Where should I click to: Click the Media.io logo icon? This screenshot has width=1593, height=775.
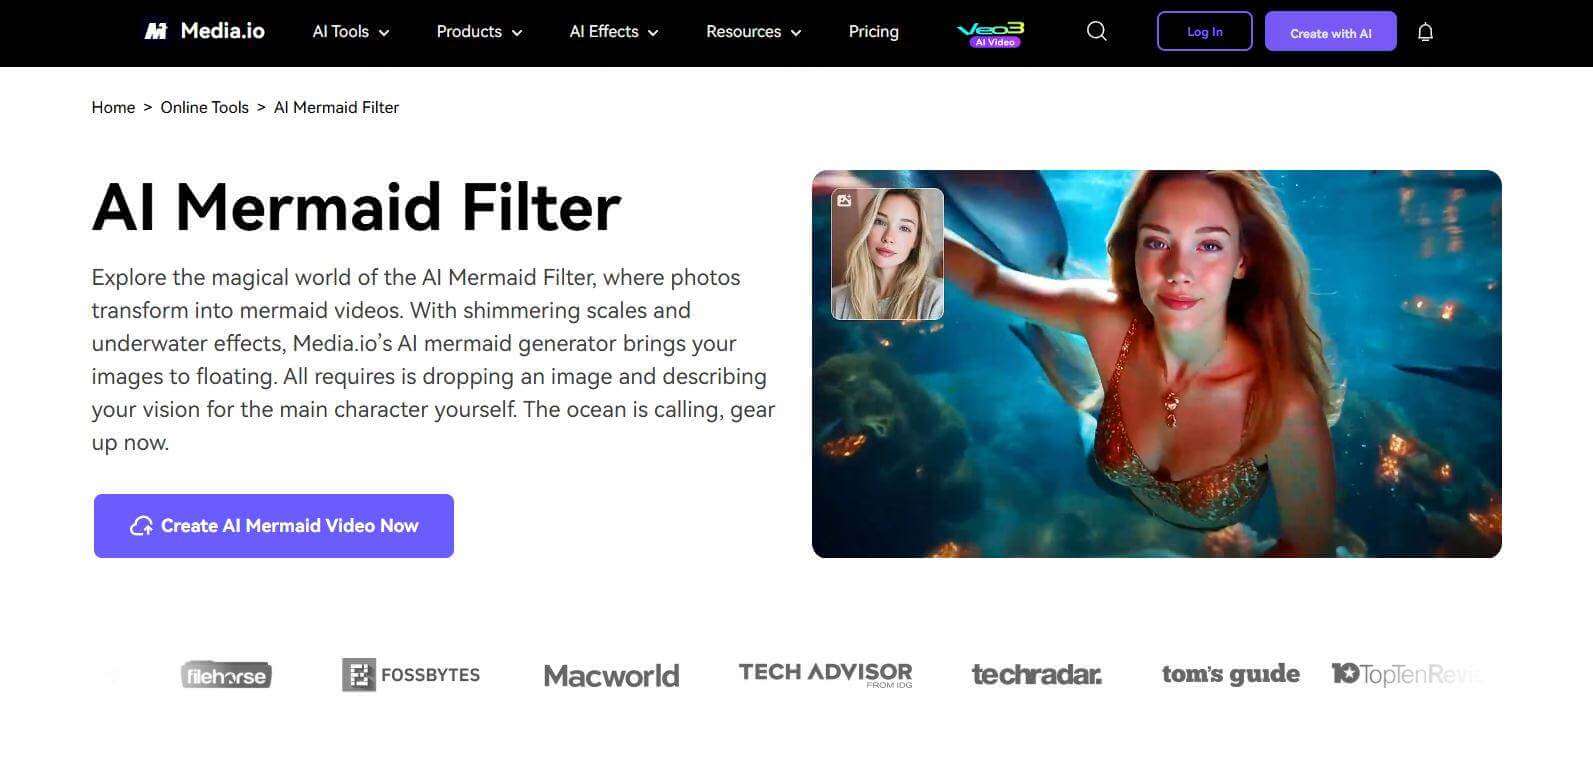(x=155, y=31)
